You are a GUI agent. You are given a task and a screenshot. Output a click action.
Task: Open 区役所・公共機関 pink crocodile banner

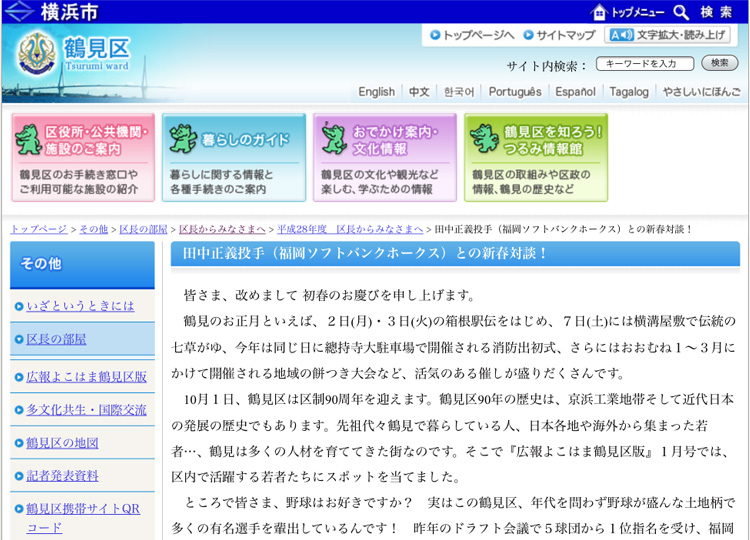click(83, 157)
